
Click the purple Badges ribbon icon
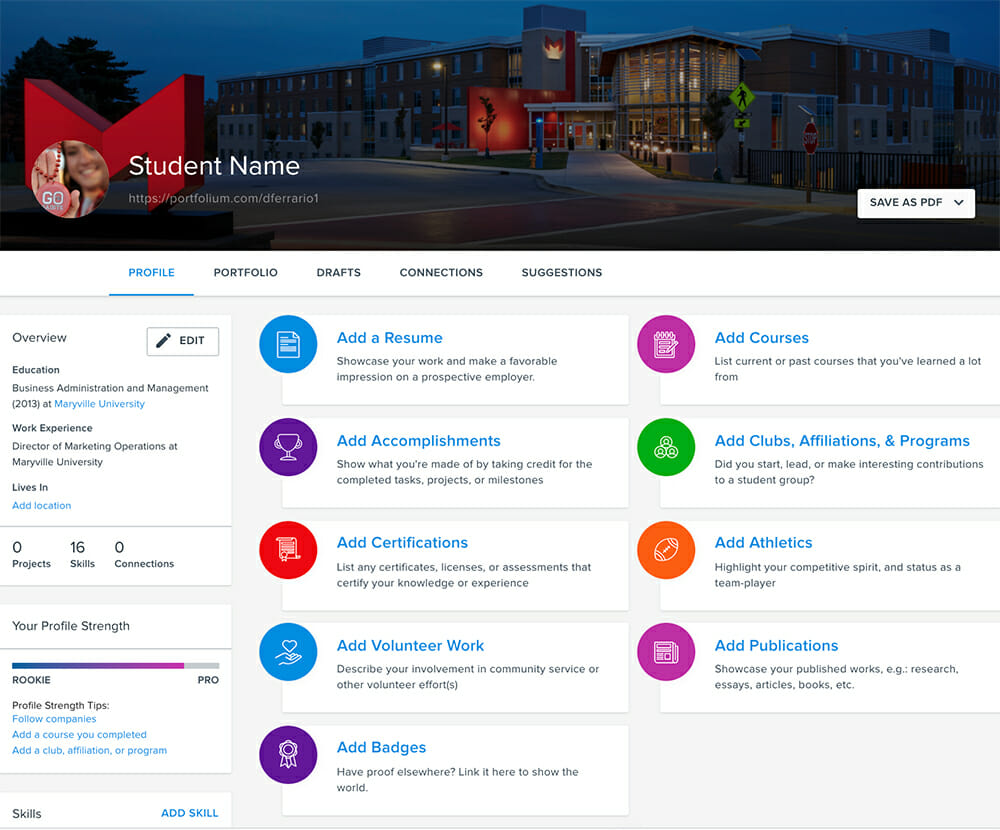[288, 754]
